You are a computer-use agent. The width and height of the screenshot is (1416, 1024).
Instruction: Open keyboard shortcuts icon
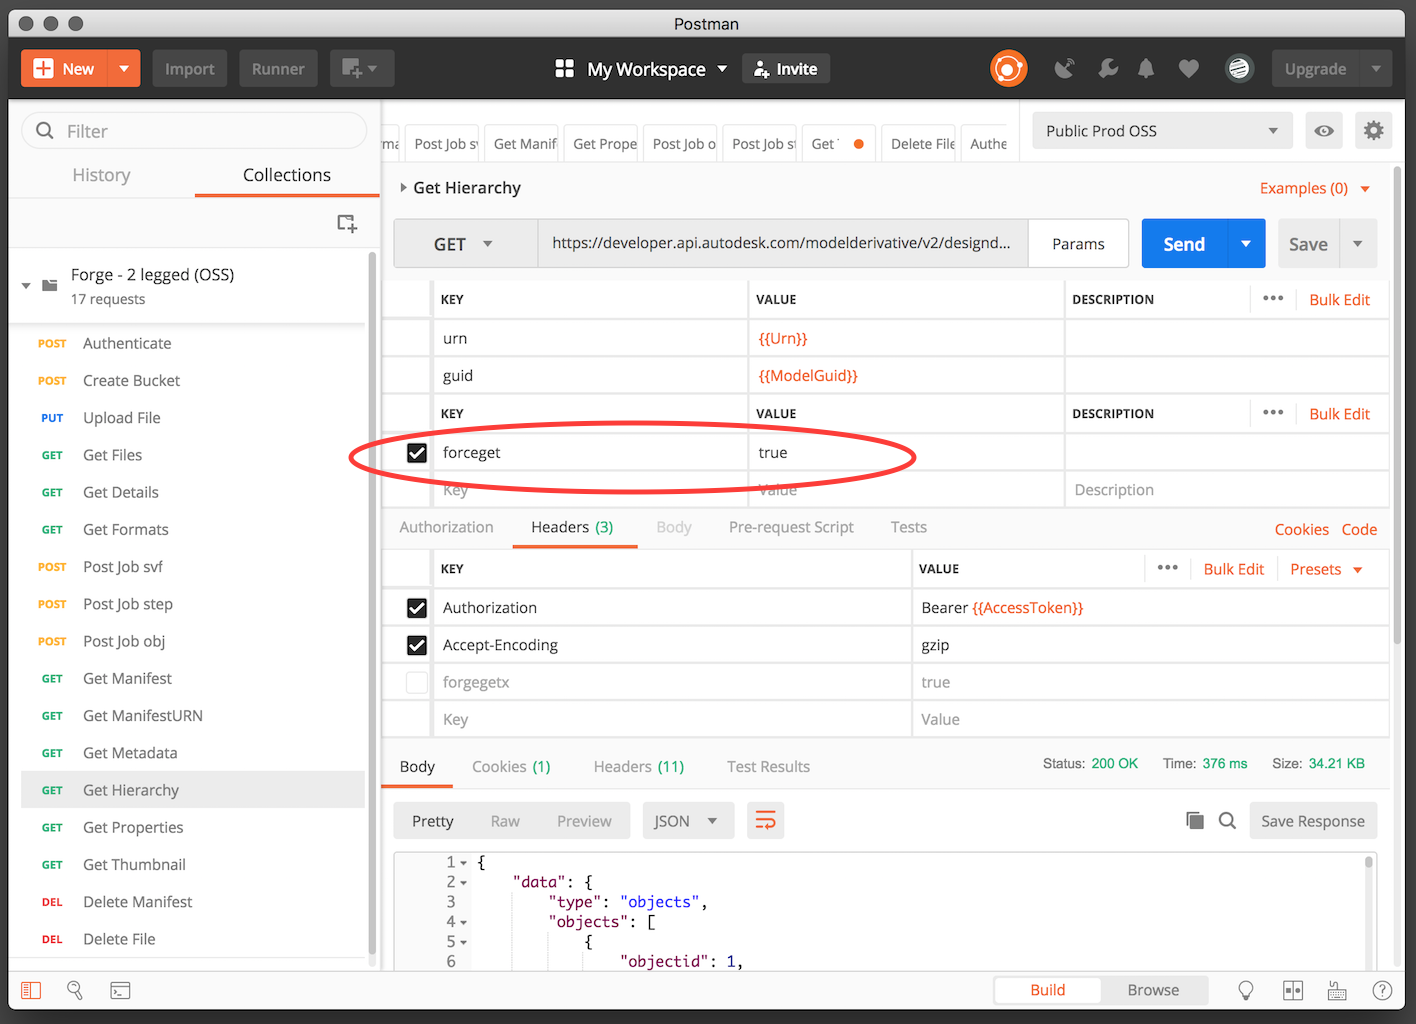click(1337, 990)
